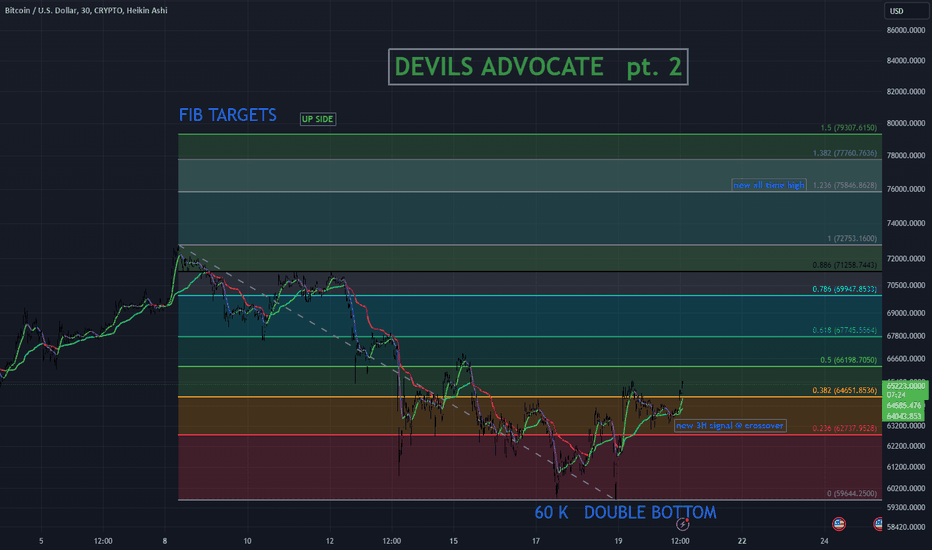This screenshot has width=932, height=550.
Task: Click the 1.5 (79307.6150) fib label
Action: coord(848,128)
